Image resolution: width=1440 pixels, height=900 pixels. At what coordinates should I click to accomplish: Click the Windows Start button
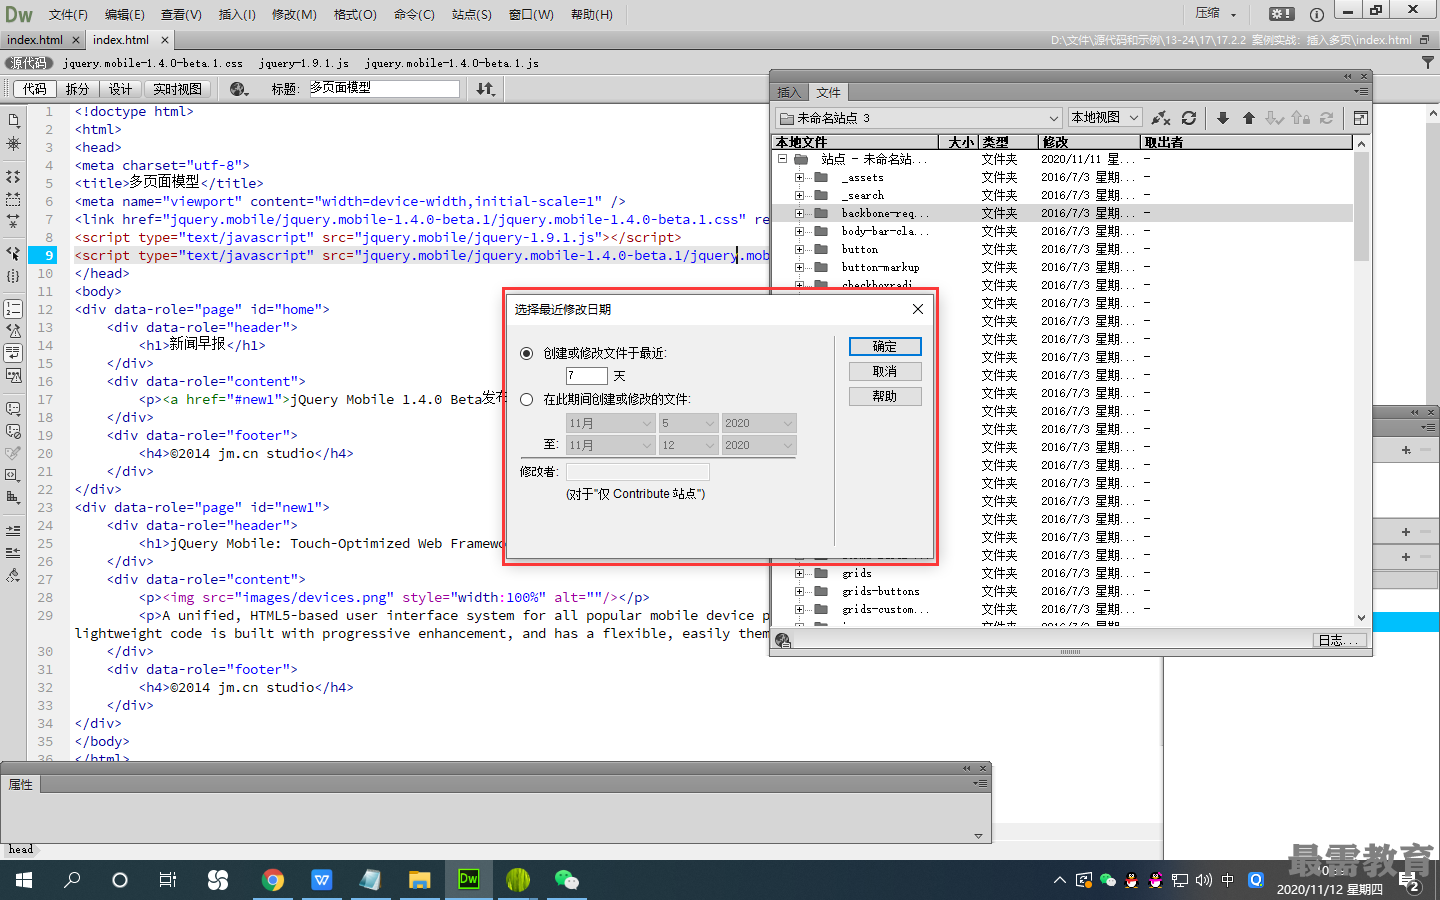(x=24, y=880)
